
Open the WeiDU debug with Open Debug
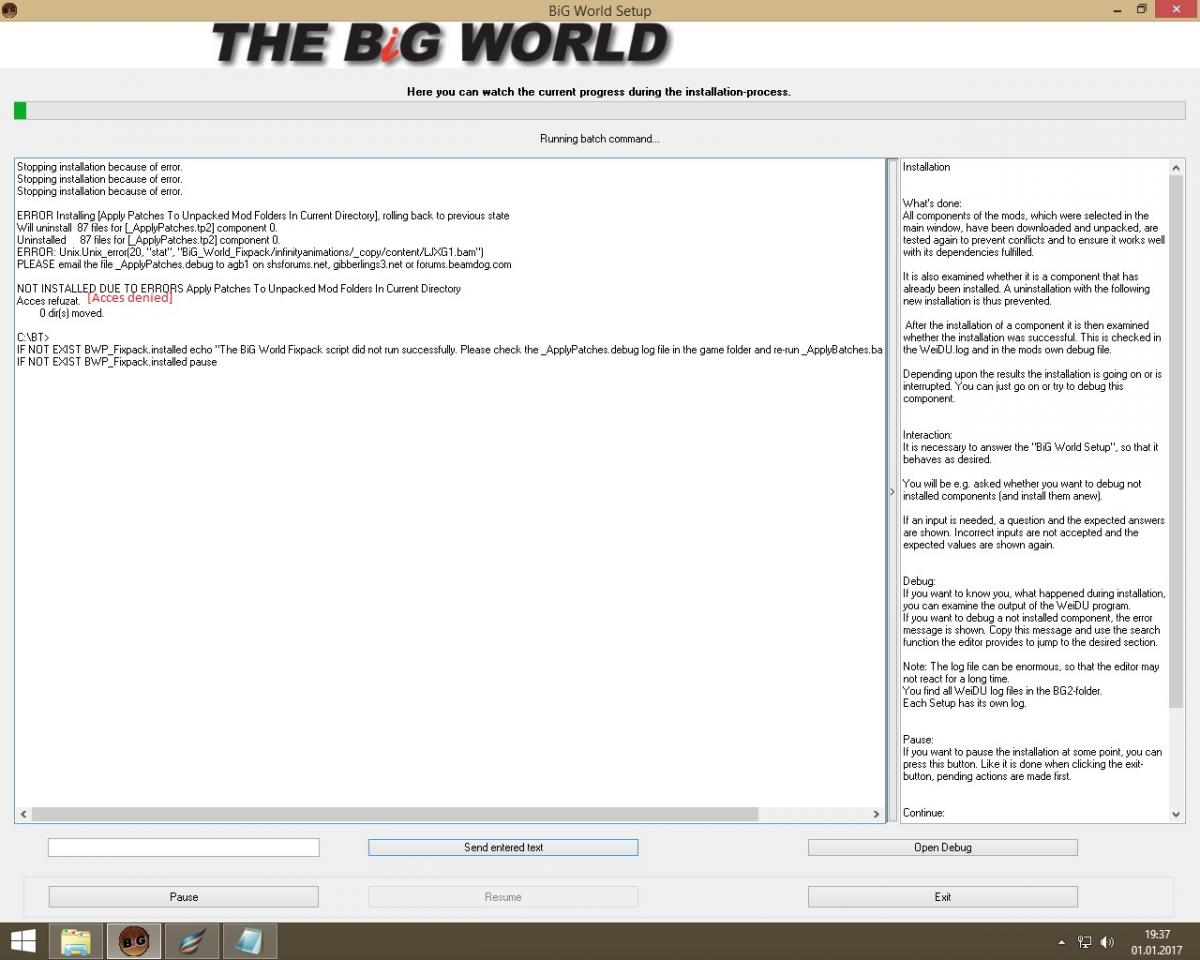(x=942, y=847)
